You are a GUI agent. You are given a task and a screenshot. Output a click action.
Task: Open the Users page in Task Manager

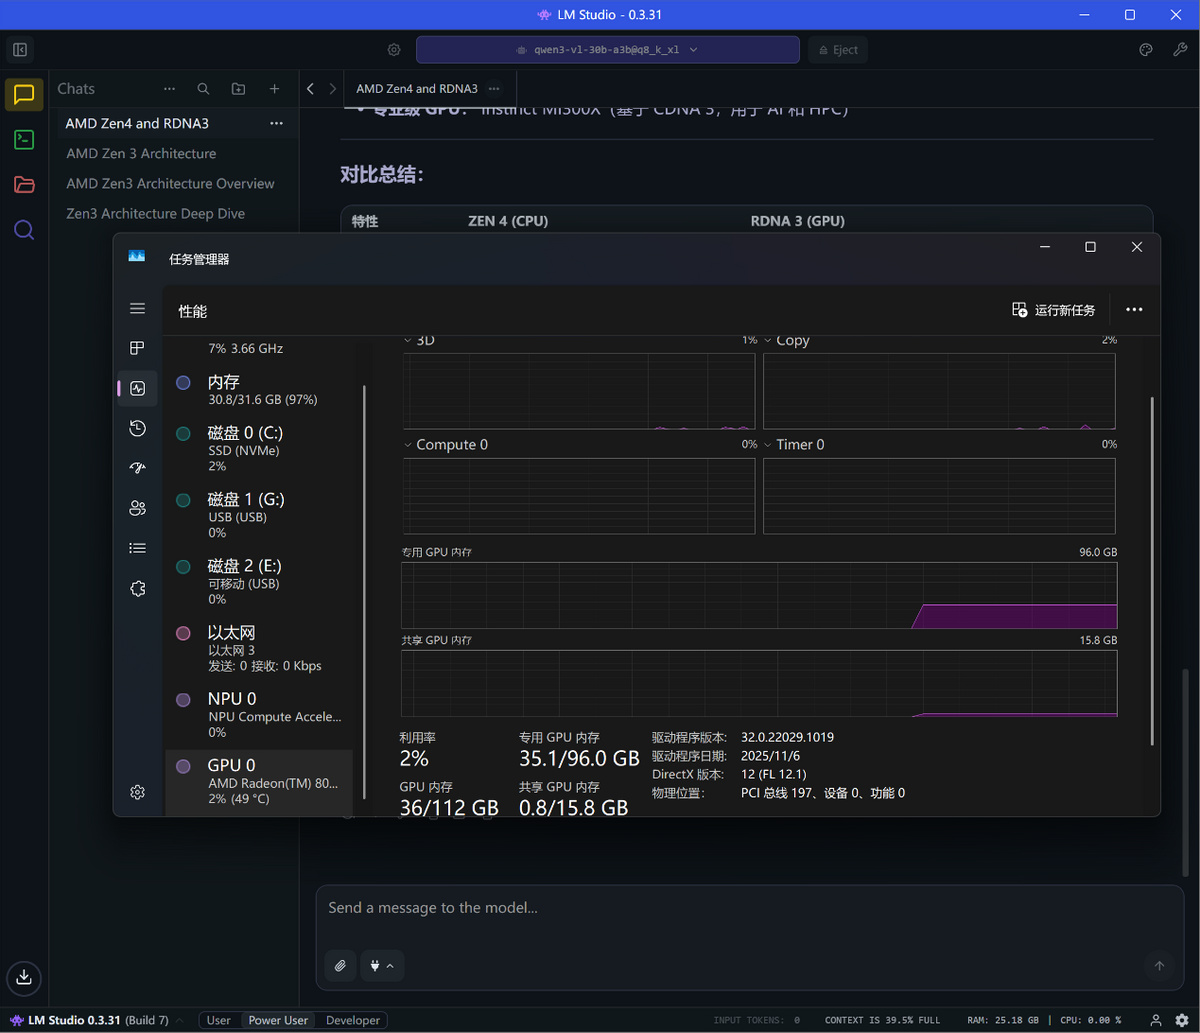[138, 508]
